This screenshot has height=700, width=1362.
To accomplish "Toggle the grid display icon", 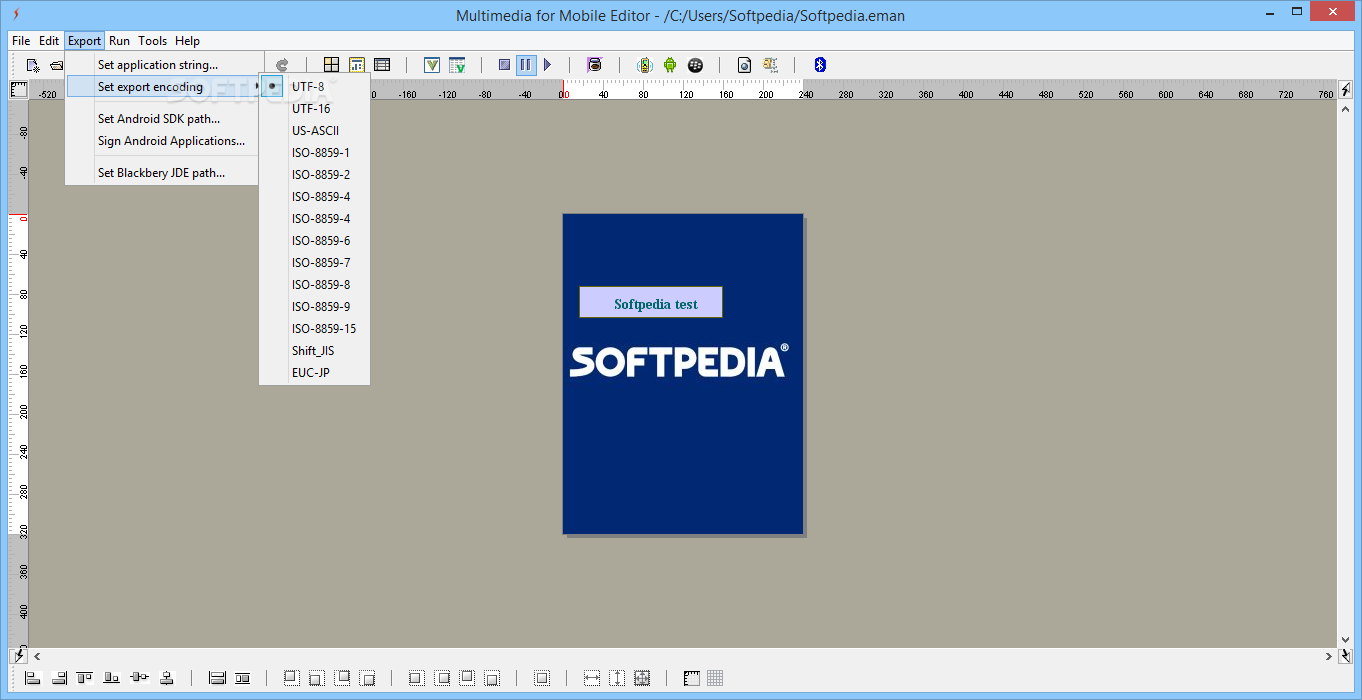I will click(715, 678).
